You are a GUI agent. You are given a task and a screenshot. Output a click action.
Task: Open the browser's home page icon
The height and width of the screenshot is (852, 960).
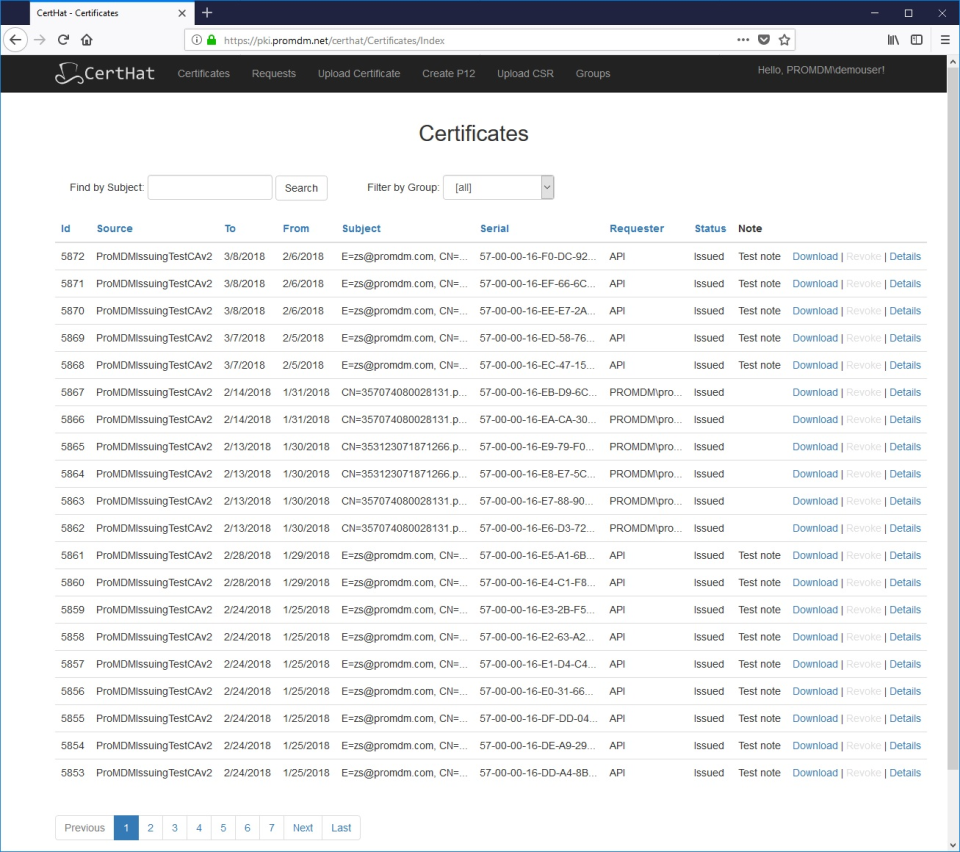coord(86,42)
